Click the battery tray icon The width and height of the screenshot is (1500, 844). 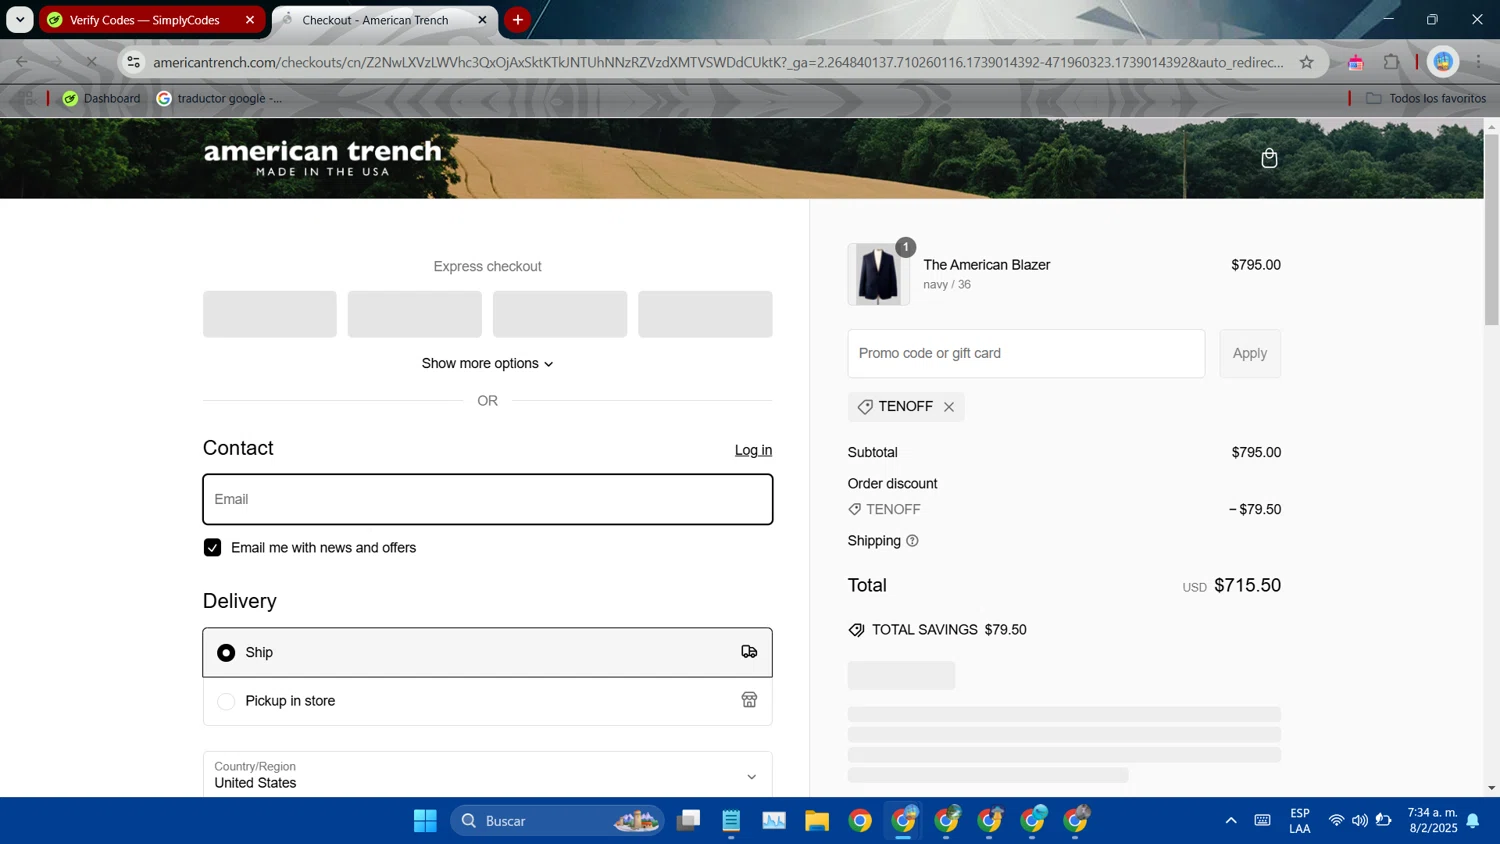(1384, 821)
